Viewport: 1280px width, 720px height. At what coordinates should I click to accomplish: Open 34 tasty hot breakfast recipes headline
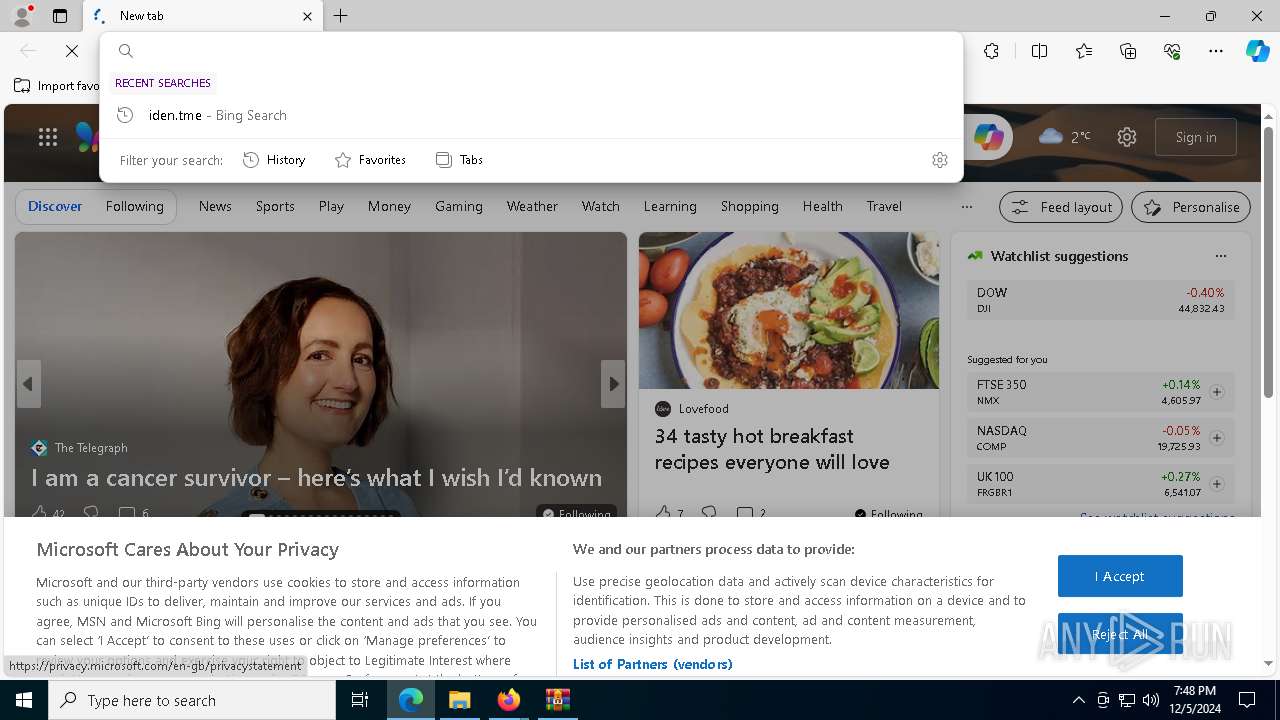[772, 449]
